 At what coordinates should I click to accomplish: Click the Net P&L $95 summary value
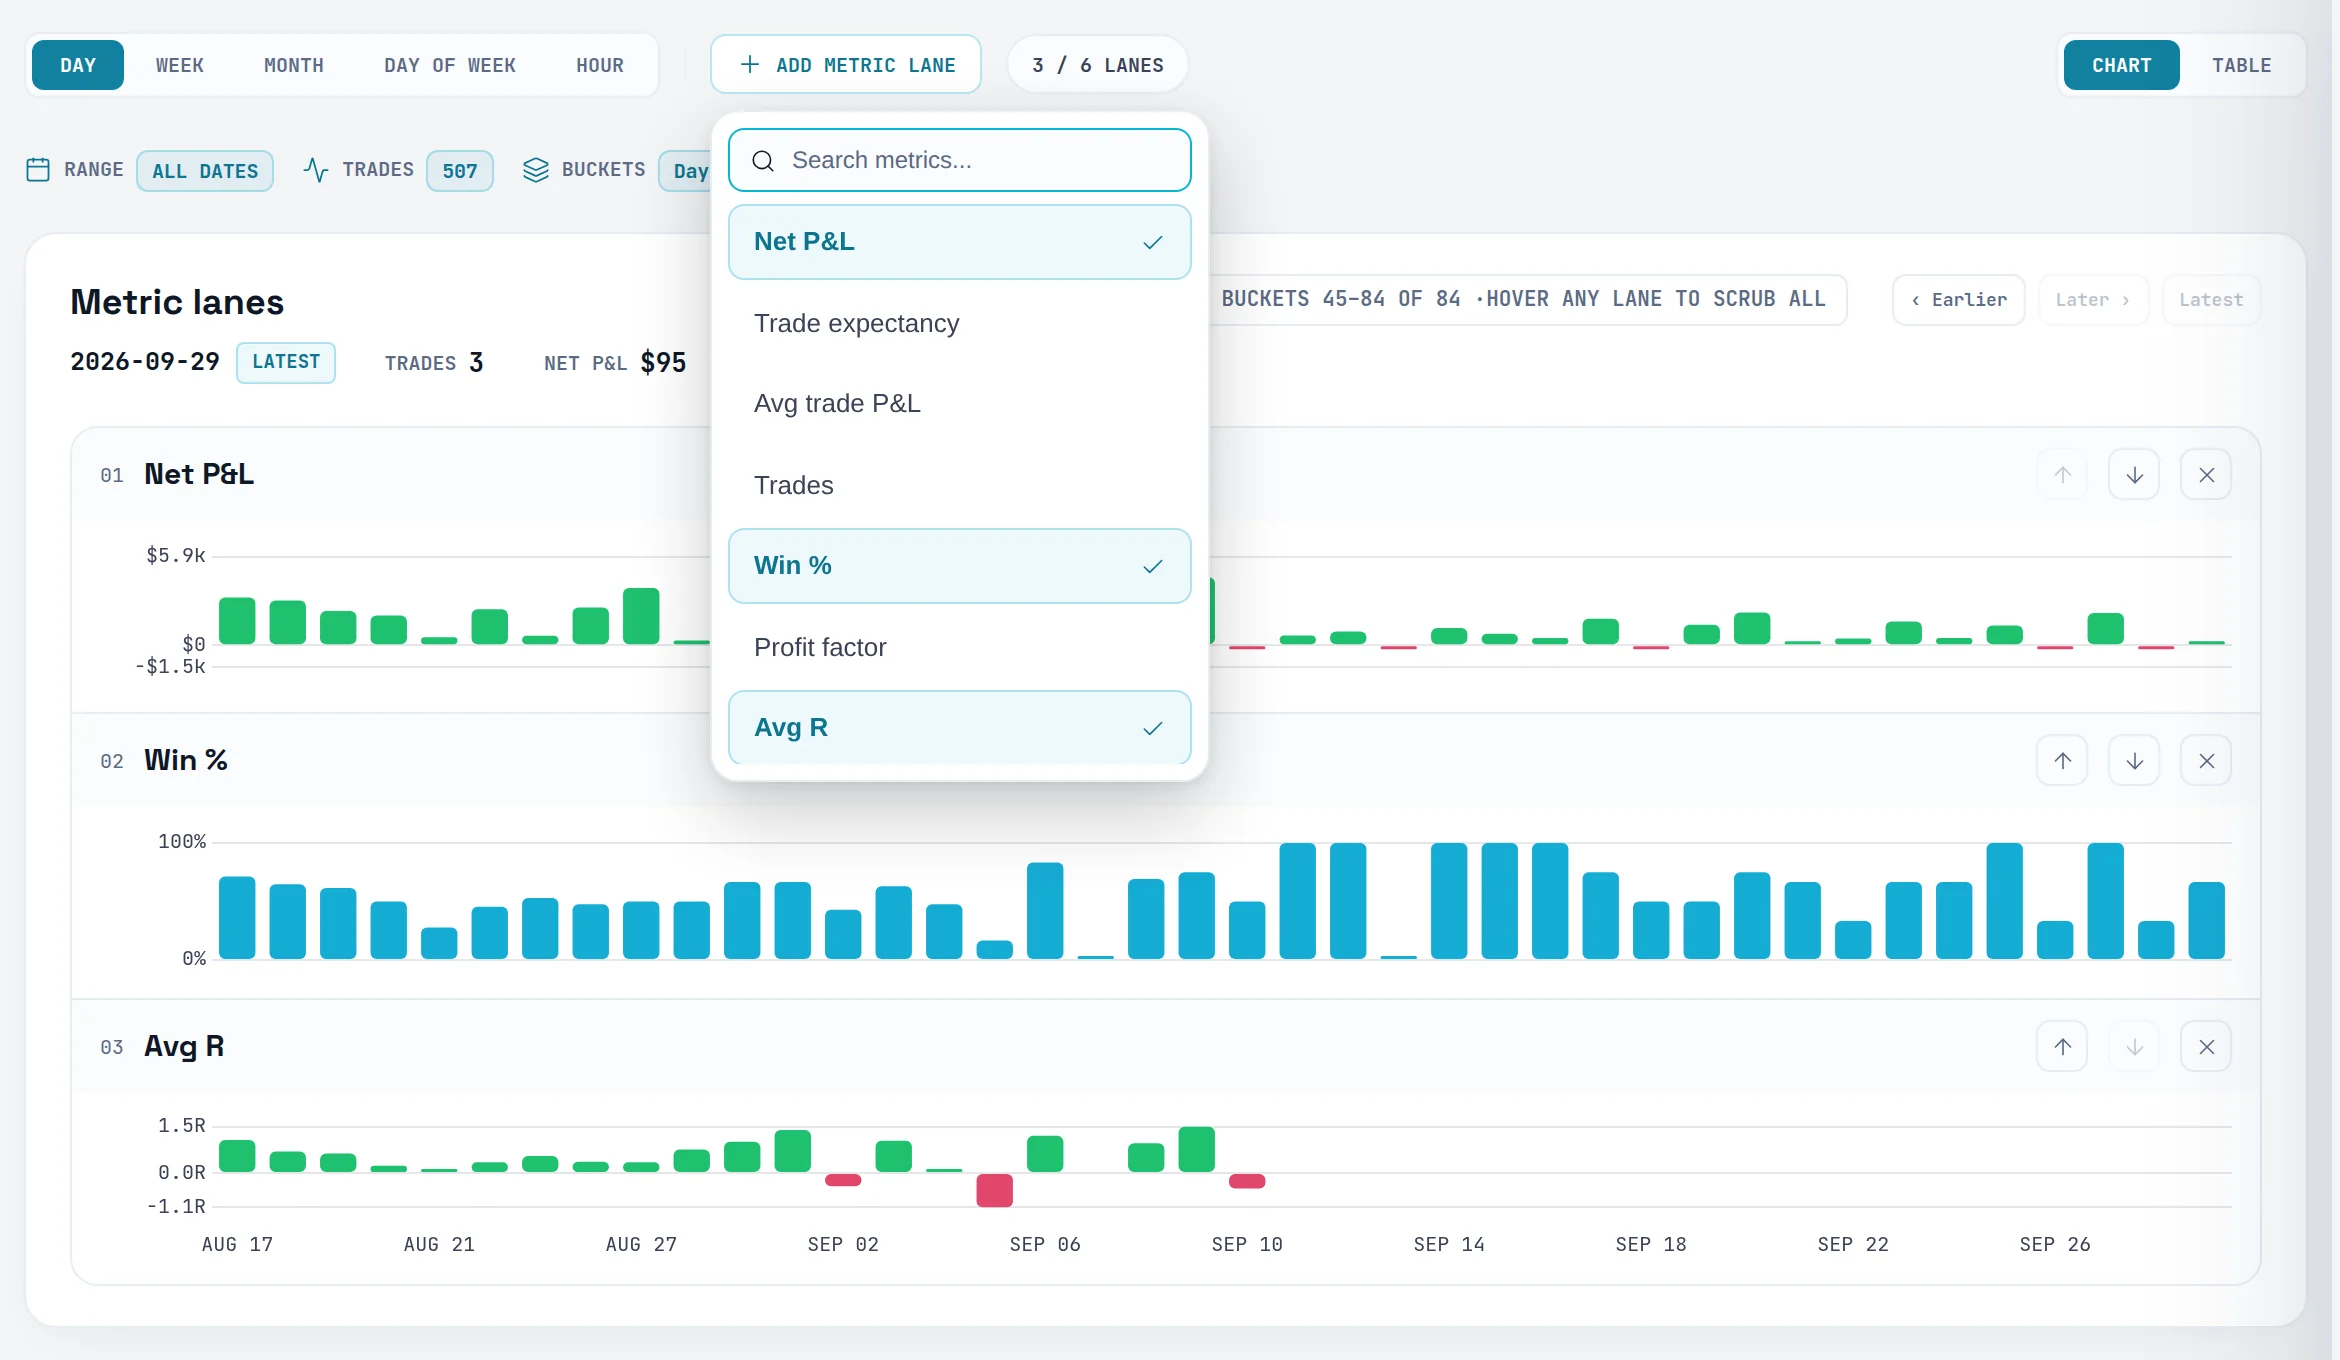pos(663,362)
